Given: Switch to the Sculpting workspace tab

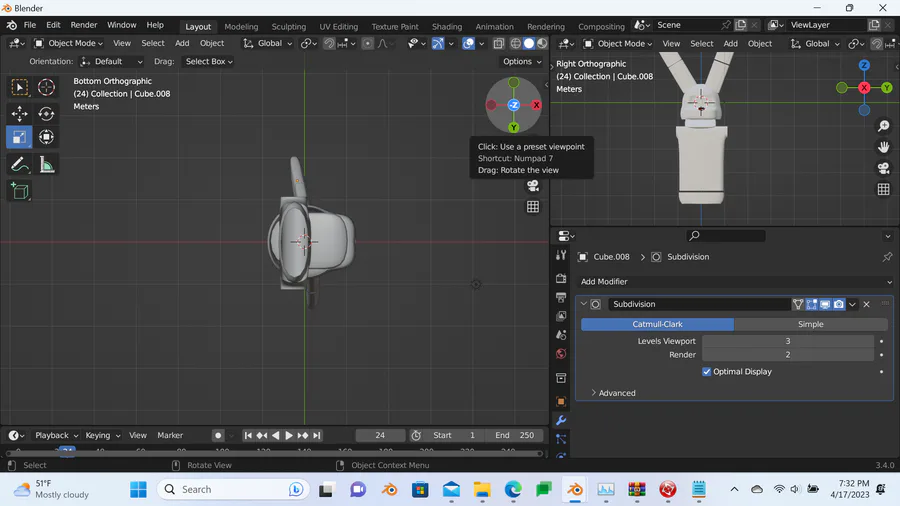Looking at the screenshot, I should pos(288,27).
